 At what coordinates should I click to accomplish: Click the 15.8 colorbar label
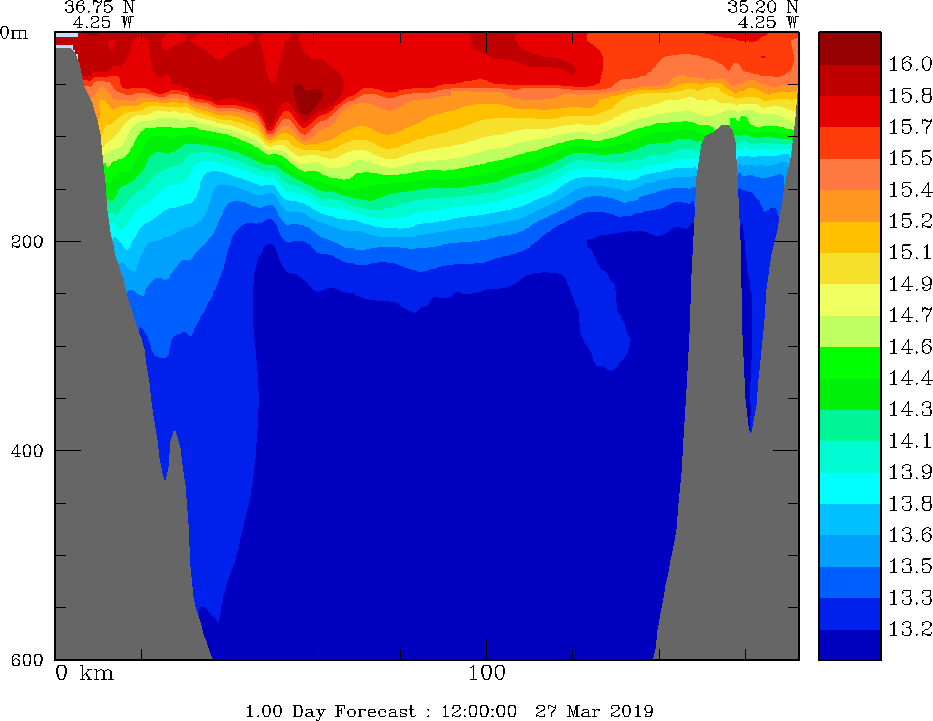click(910, 95)
